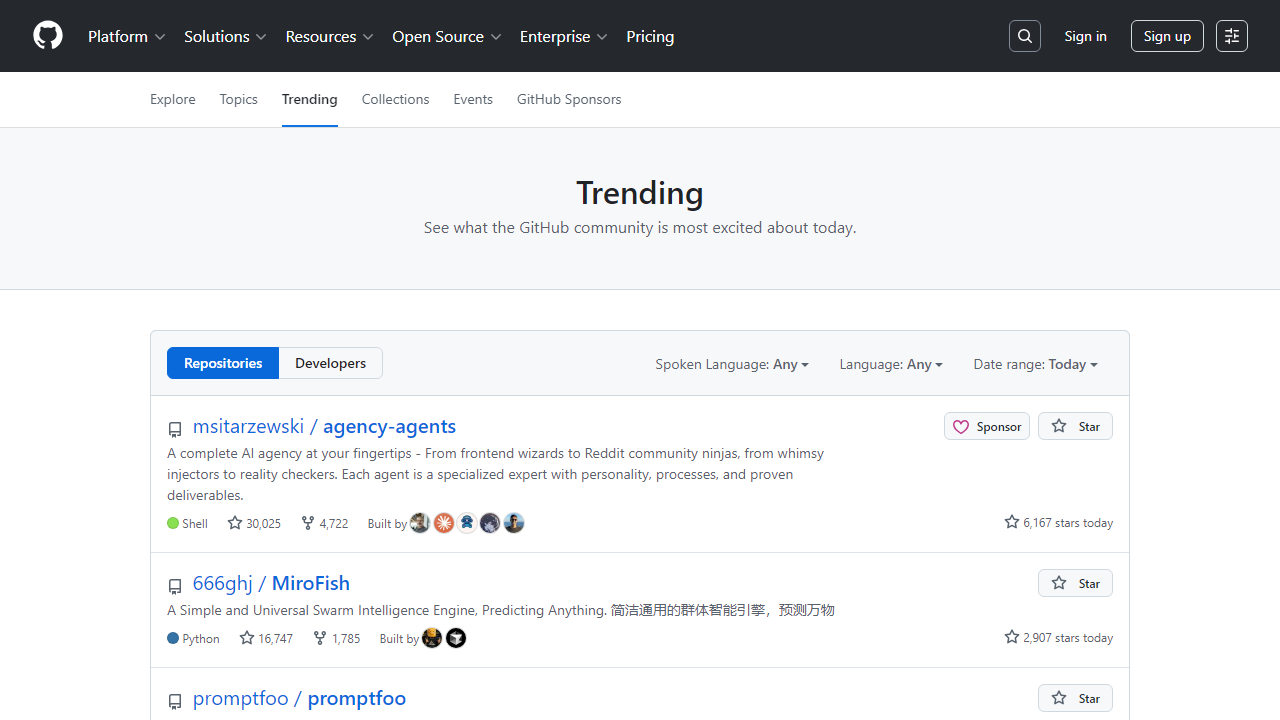The image size is (1280, 720).
Task: Expand the Open Source menu
Action: coord(447,36)
